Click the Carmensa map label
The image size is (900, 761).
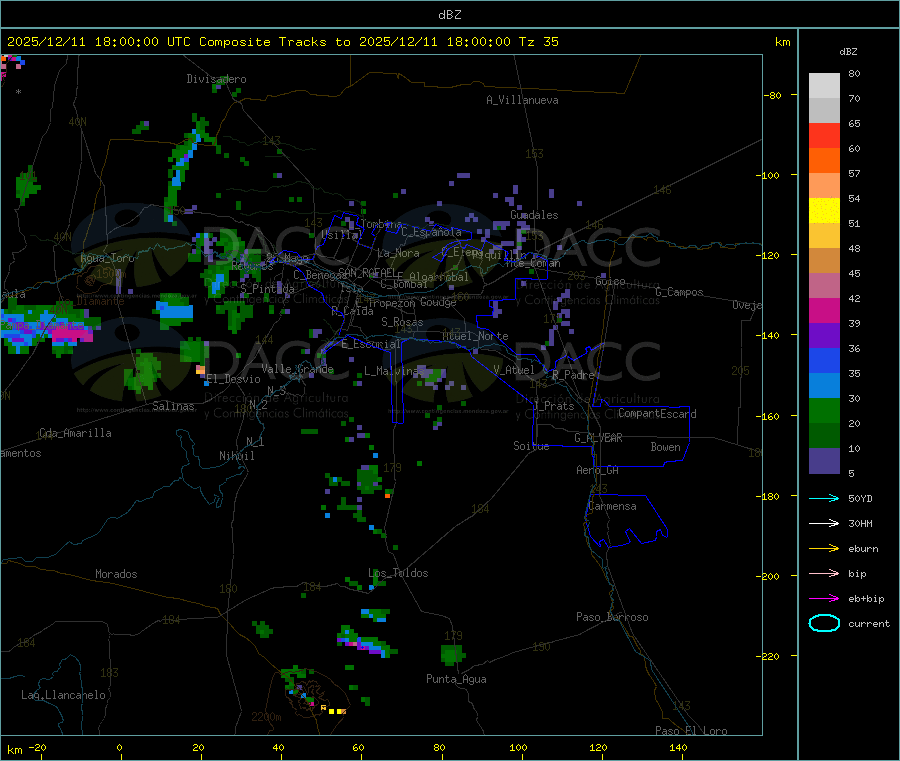(x=612, y=506)
